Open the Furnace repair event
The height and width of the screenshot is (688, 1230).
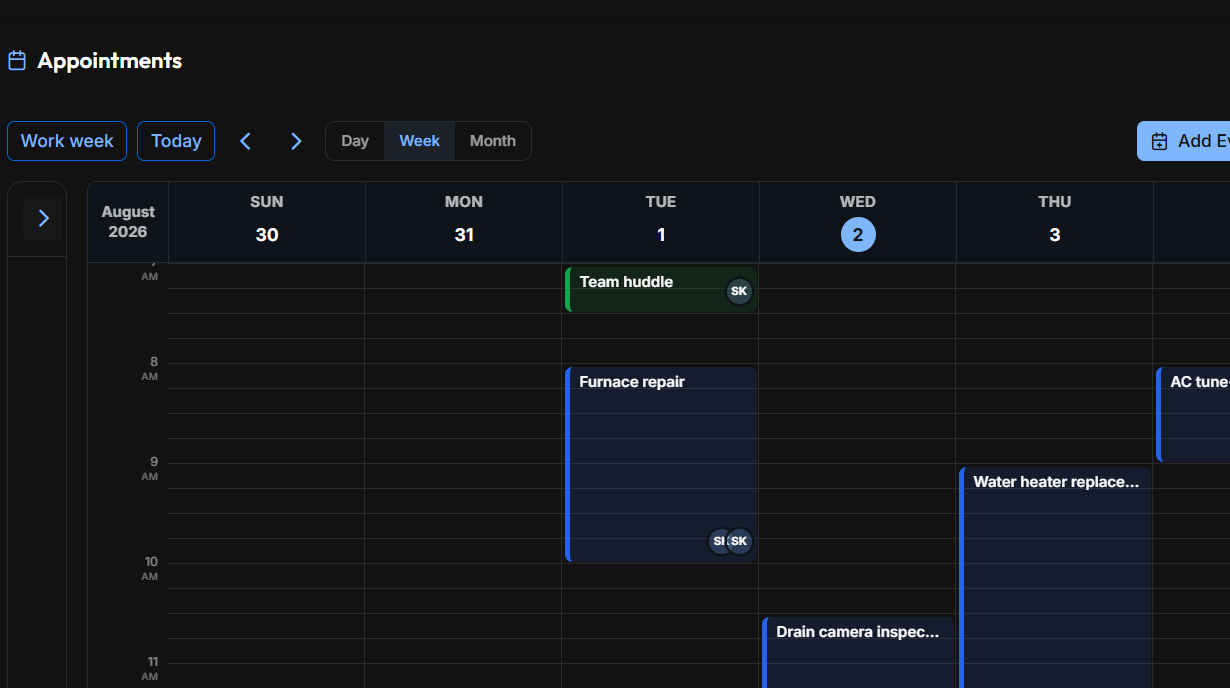coord(661,464)
